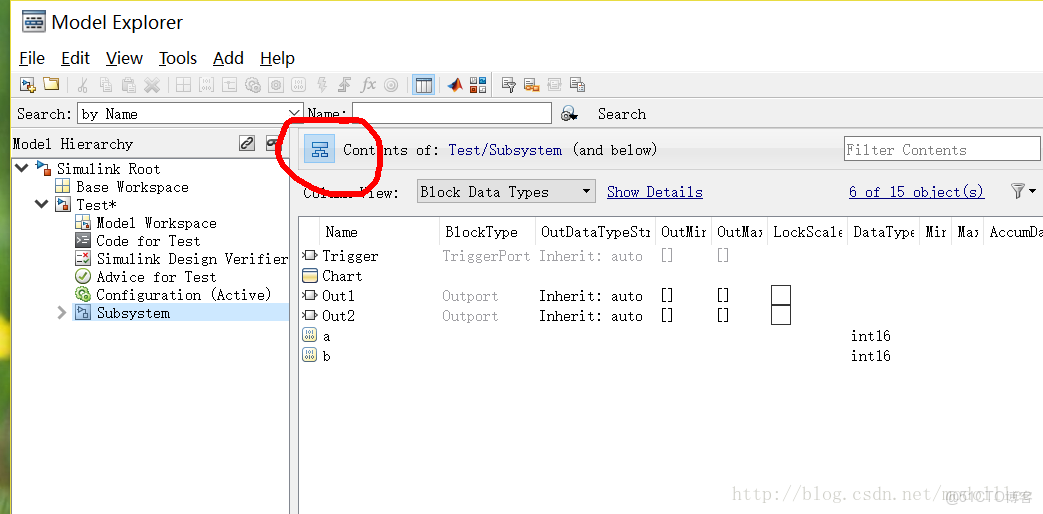Click into the Name search field
The height and width of the screenshot is (514, 1043).
[452, 113]
